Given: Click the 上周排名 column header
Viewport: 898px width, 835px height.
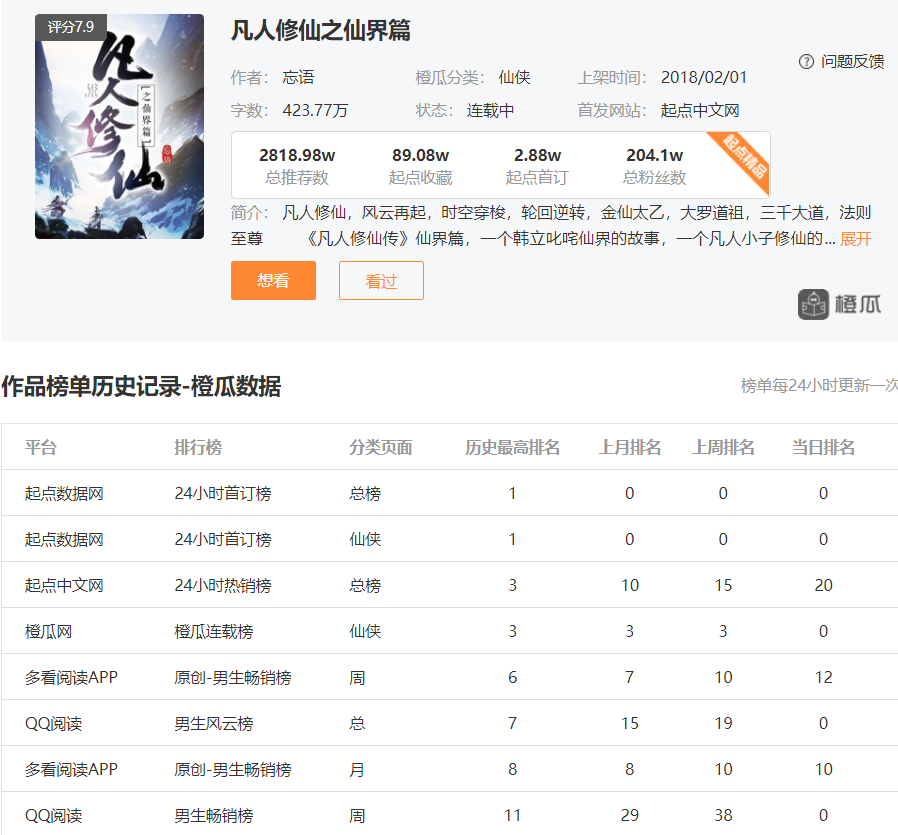Looking at the screenshot, I should point(723,447).
